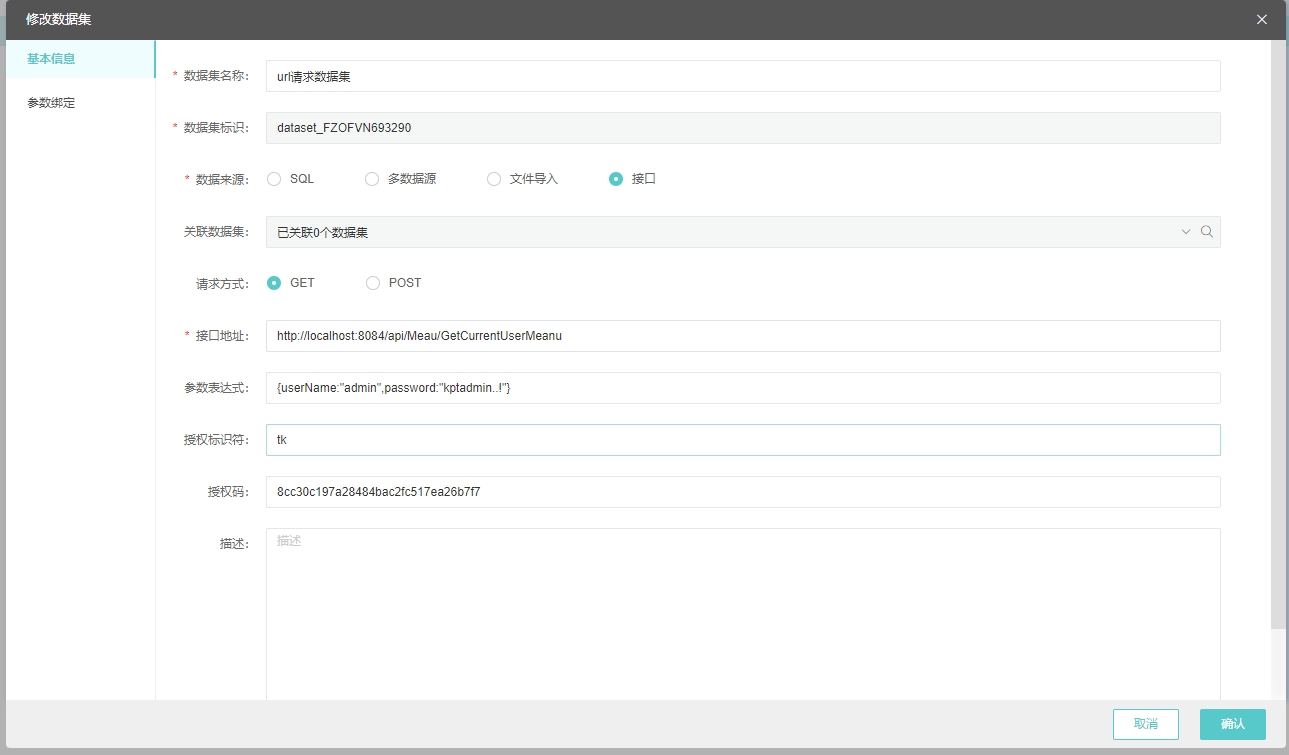Click the 数据集名称 input field
The width and height of the screenshot is (1289, 755).
(743, 76)
